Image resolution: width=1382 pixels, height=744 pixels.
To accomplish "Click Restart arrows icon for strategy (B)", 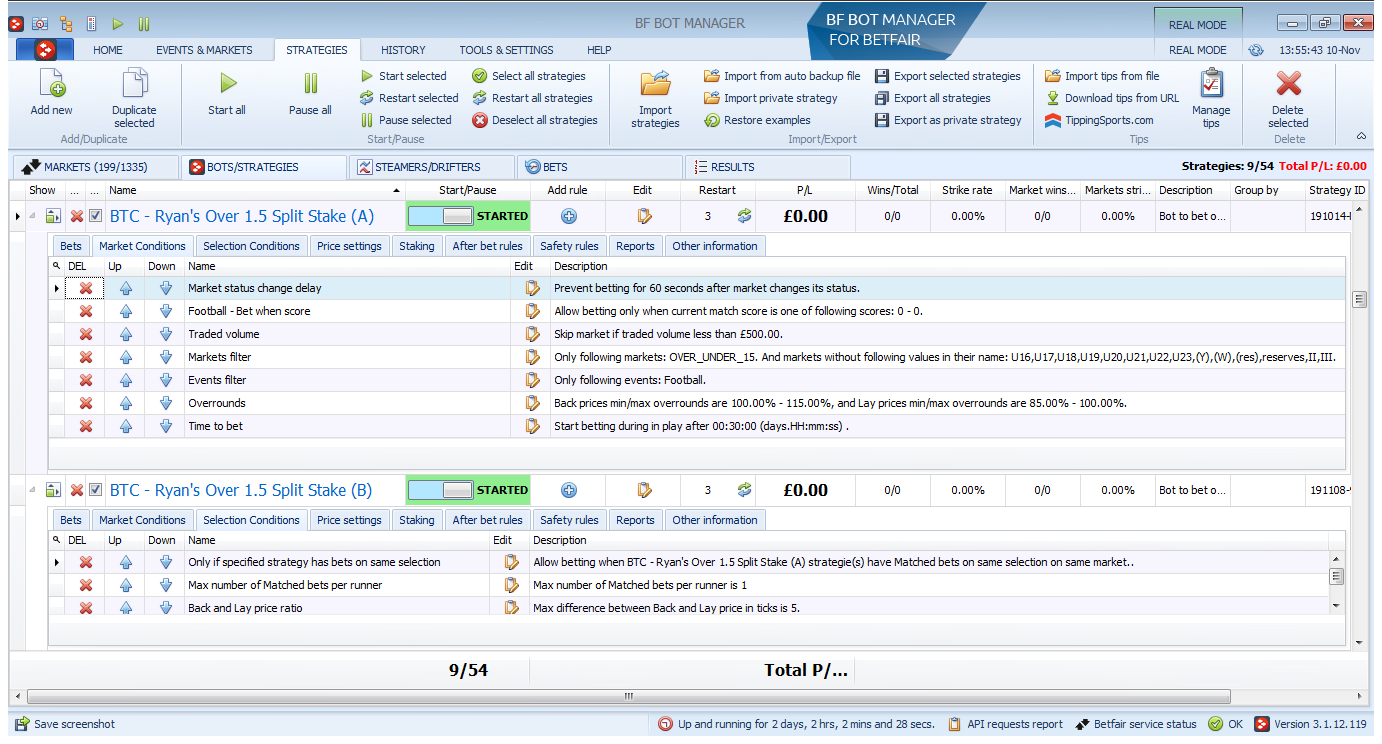I will (744, 490).
